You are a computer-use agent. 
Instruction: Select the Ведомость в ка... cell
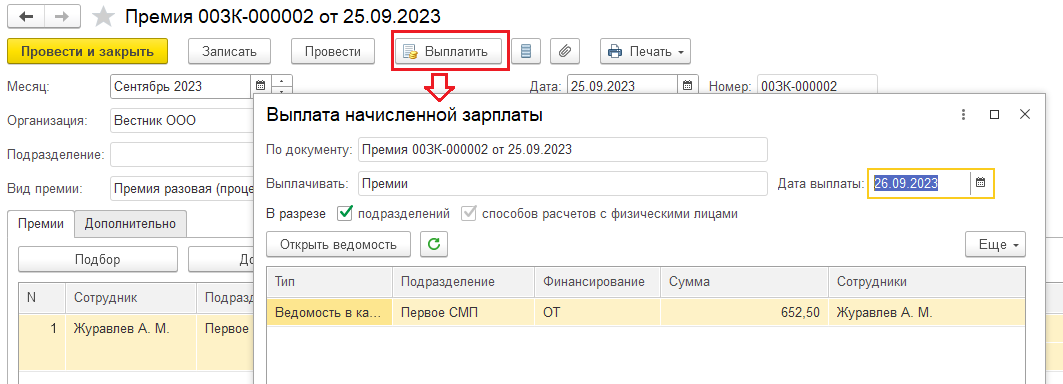pos(329,313)
